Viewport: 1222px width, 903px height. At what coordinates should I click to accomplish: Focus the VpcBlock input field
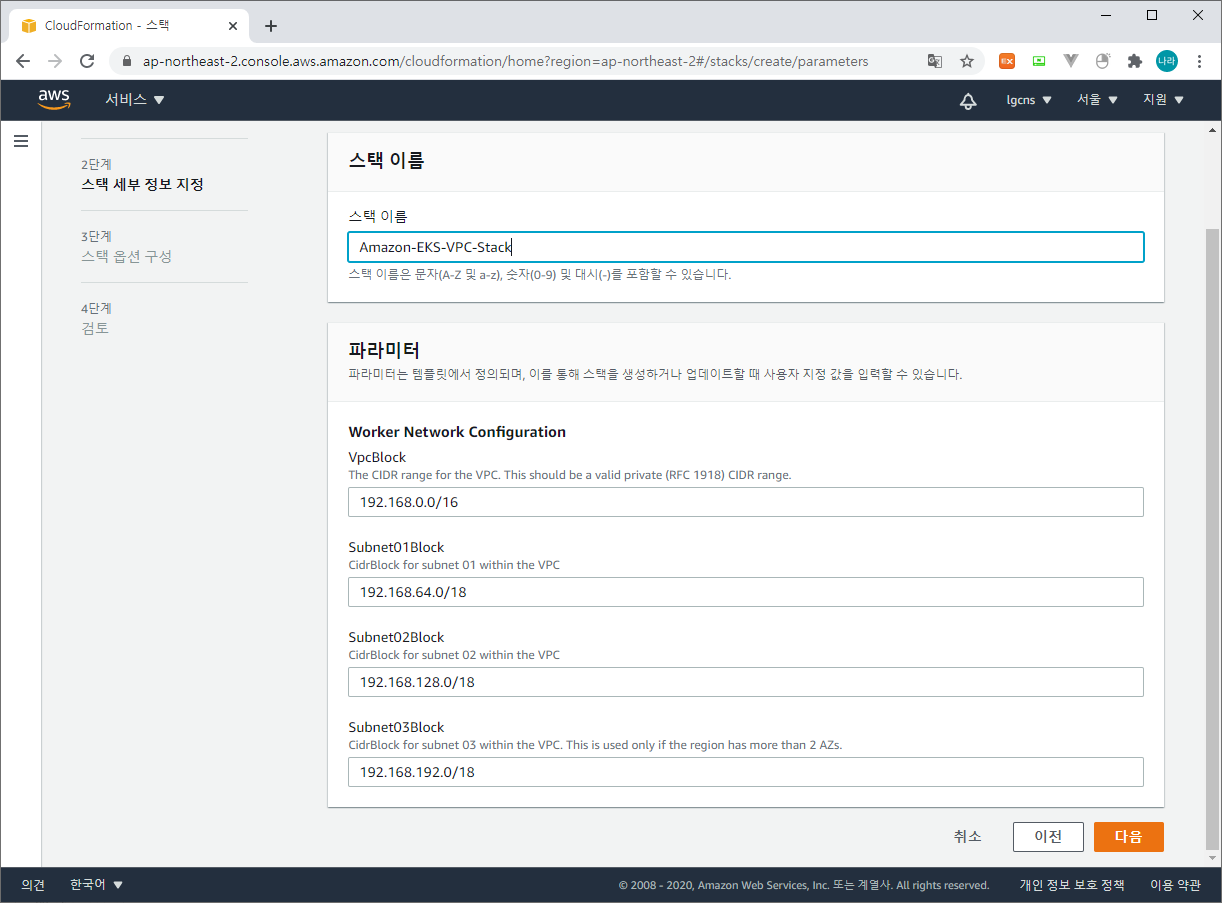[x=746, y=502]
